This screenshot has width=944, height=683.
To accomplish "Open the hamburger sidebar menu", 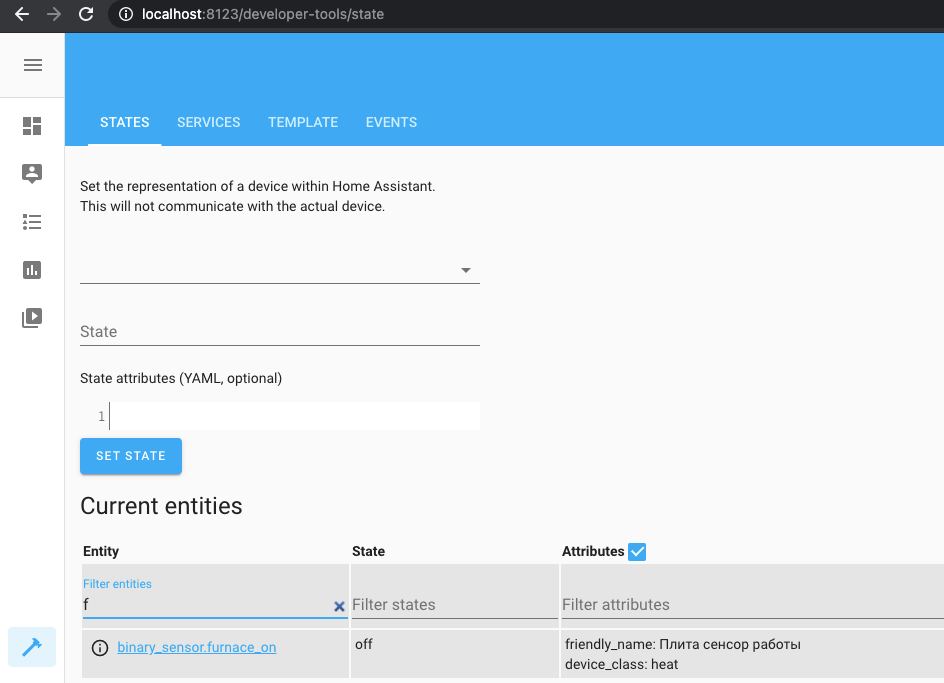I will pos(32,66).
